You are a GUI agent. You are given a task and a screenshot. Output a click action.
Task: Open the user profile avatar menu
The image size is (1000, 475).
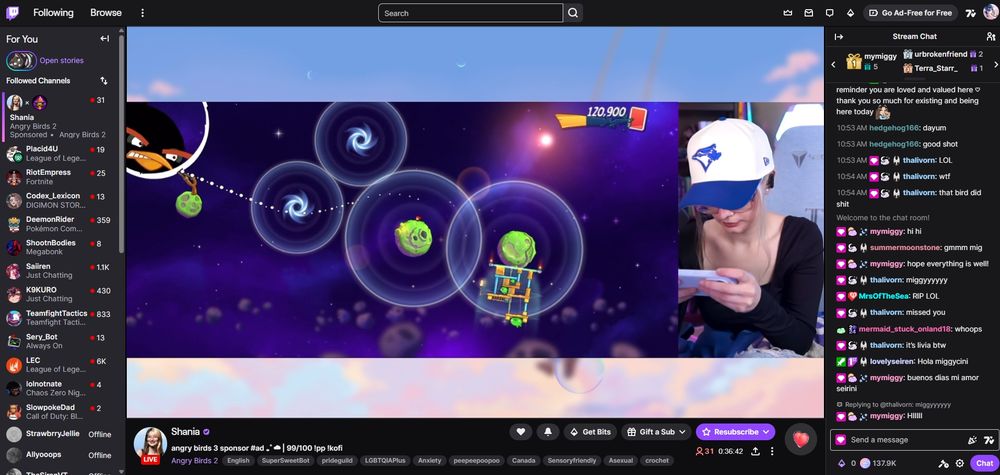tap(990, 13)
